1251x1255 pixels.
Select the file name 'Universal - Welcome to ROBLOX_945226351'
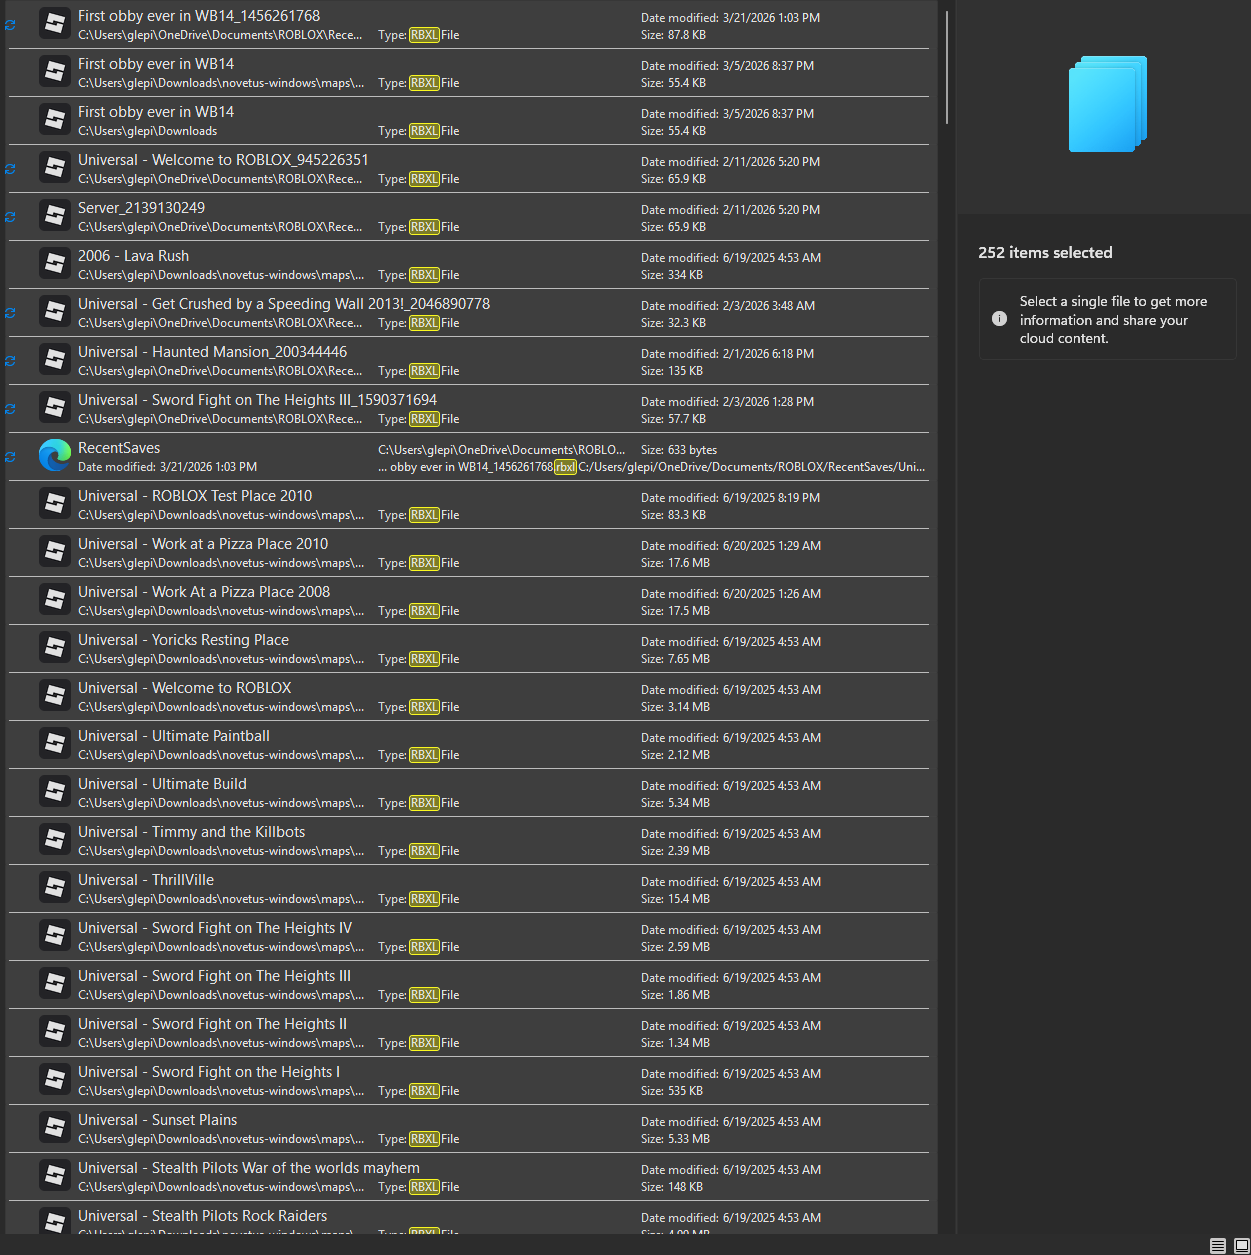point(223,160)
